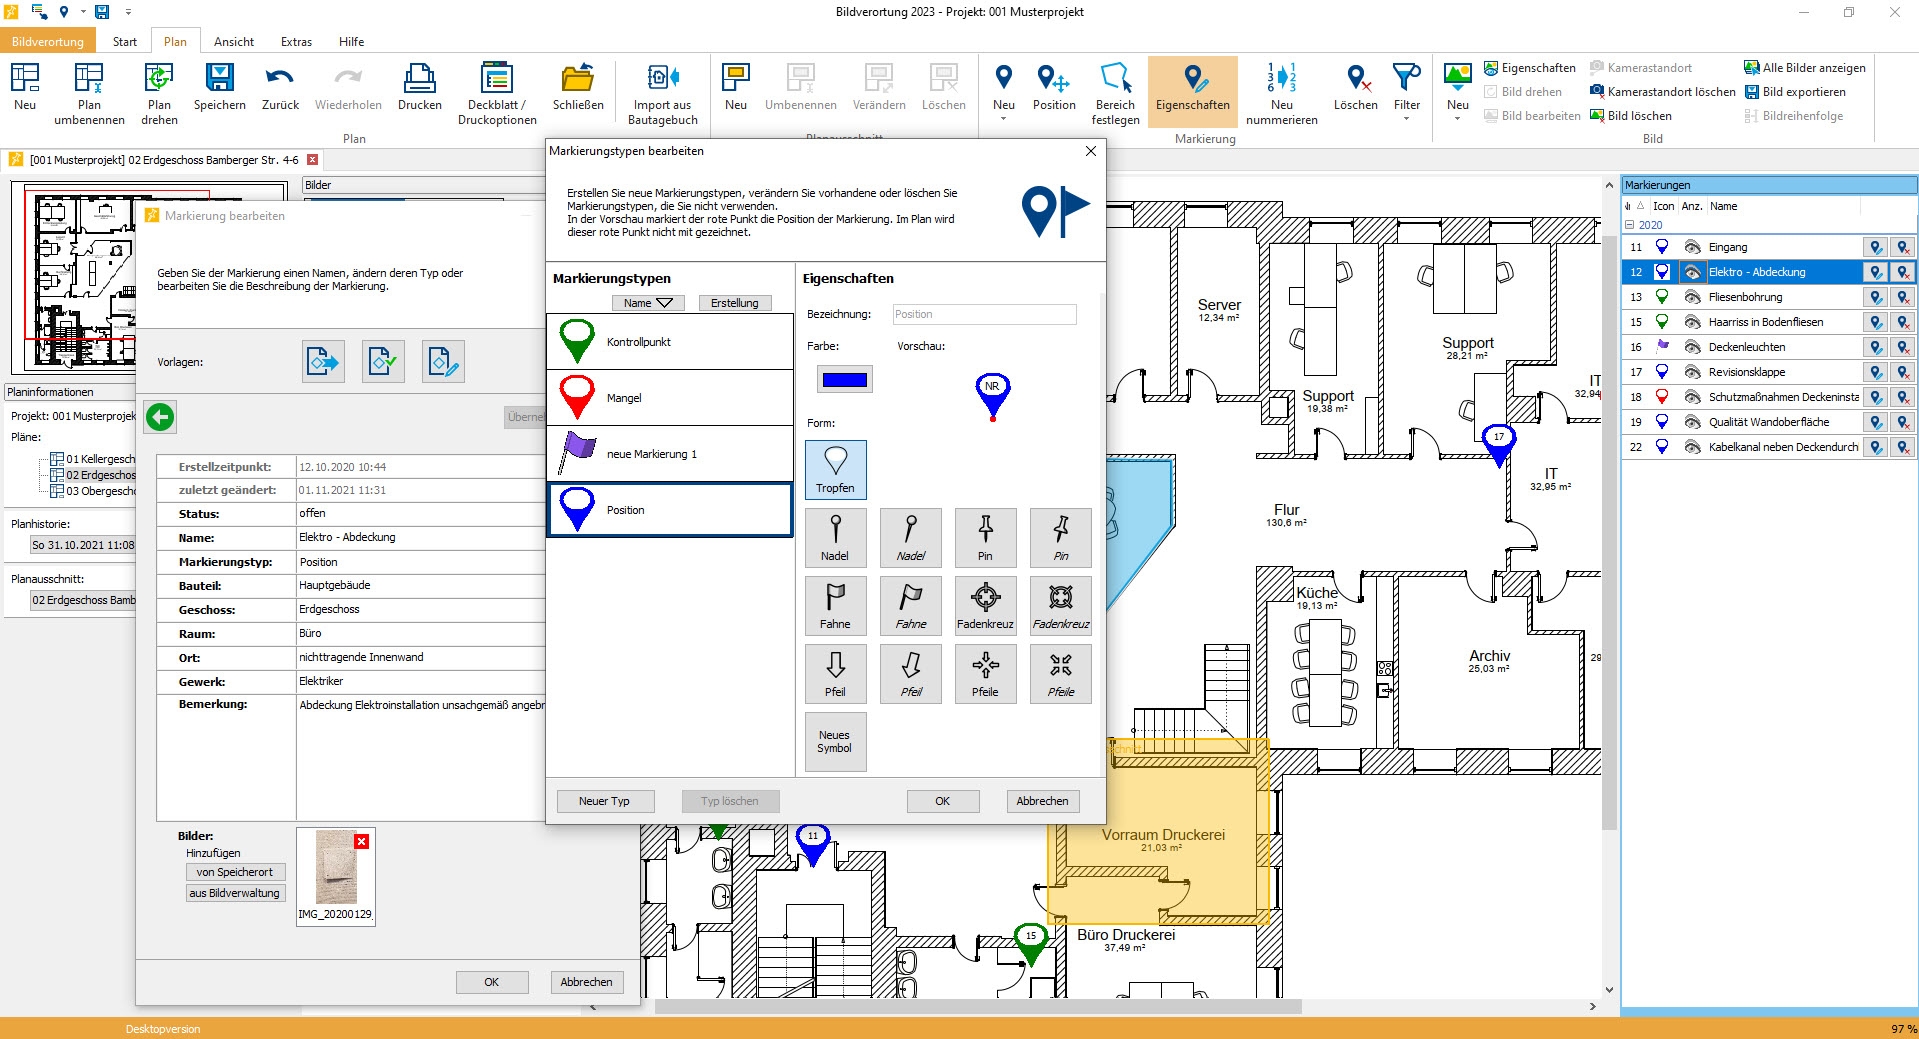This screenshot has height=1039, width=1919.
Task: Save the plan with Speichern
Action: coord(219,88)
